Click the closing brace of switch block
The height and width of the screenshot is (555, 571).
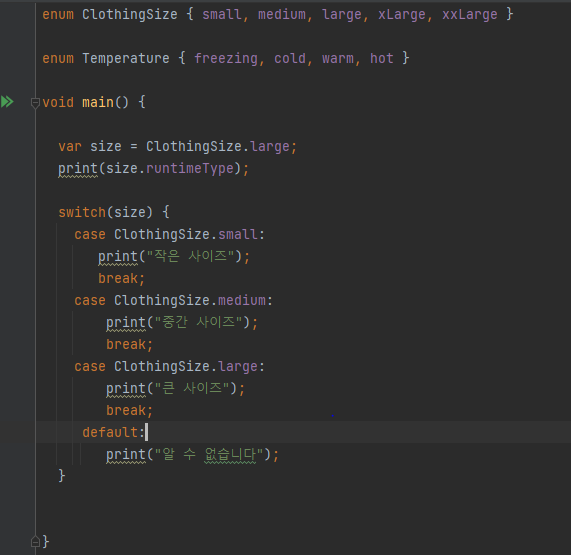pos(62,476)
